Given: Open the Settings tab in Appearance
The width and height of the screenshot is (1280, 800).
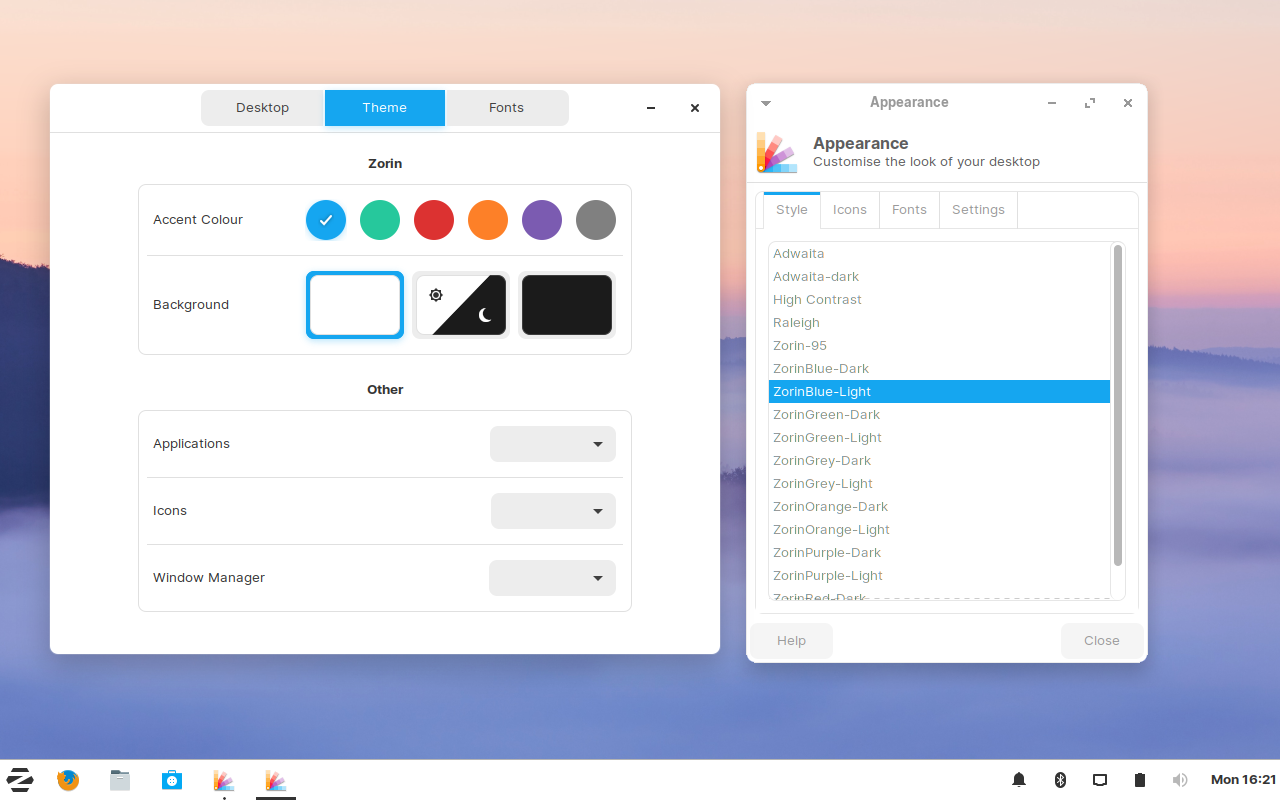Looking at the screenshot, I should pos(978,210).
